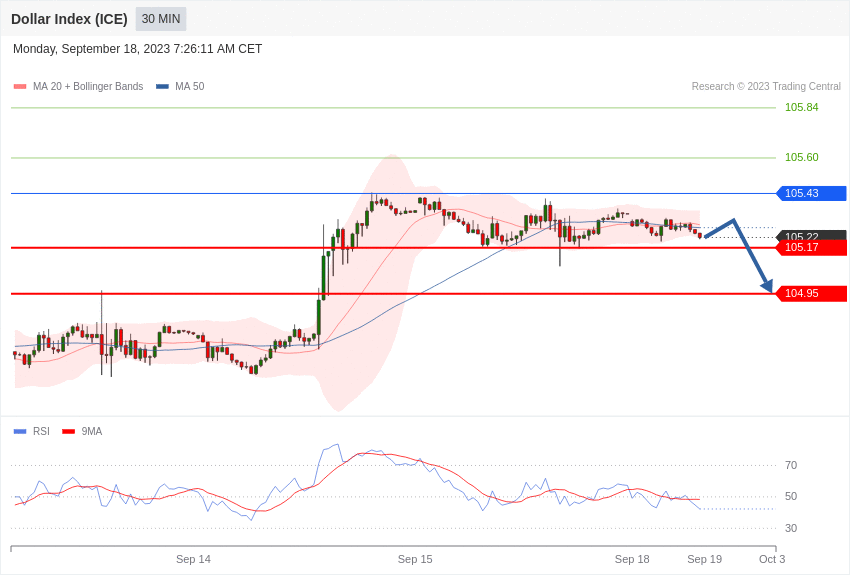Click the 30 MIN timeframe badge
This screenshot has width=850, height=576.
(161, 19)
